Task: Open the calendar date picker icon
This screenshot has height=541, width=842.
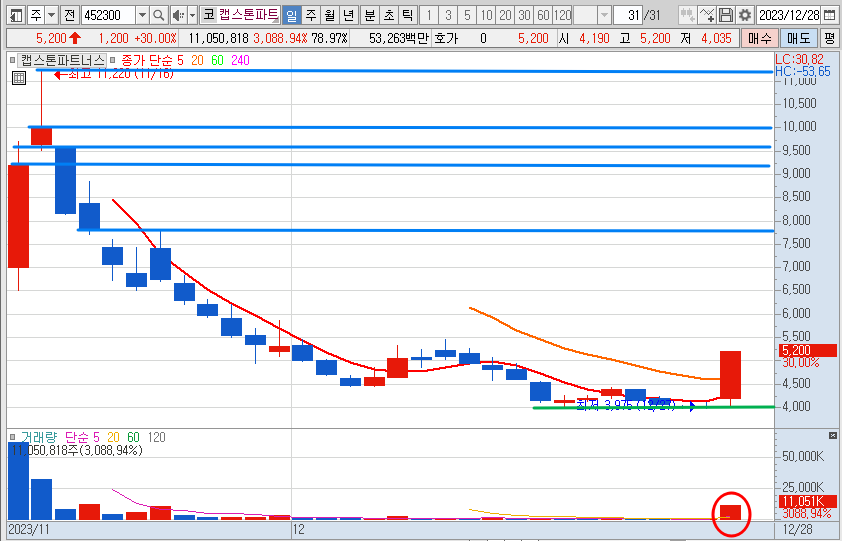Action: [829, 15]
